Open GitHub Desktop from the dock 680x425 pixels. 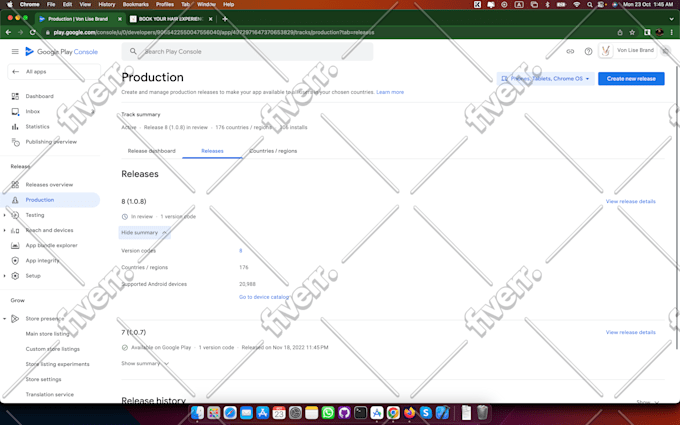pyautogui.click(x=344, y=412)
